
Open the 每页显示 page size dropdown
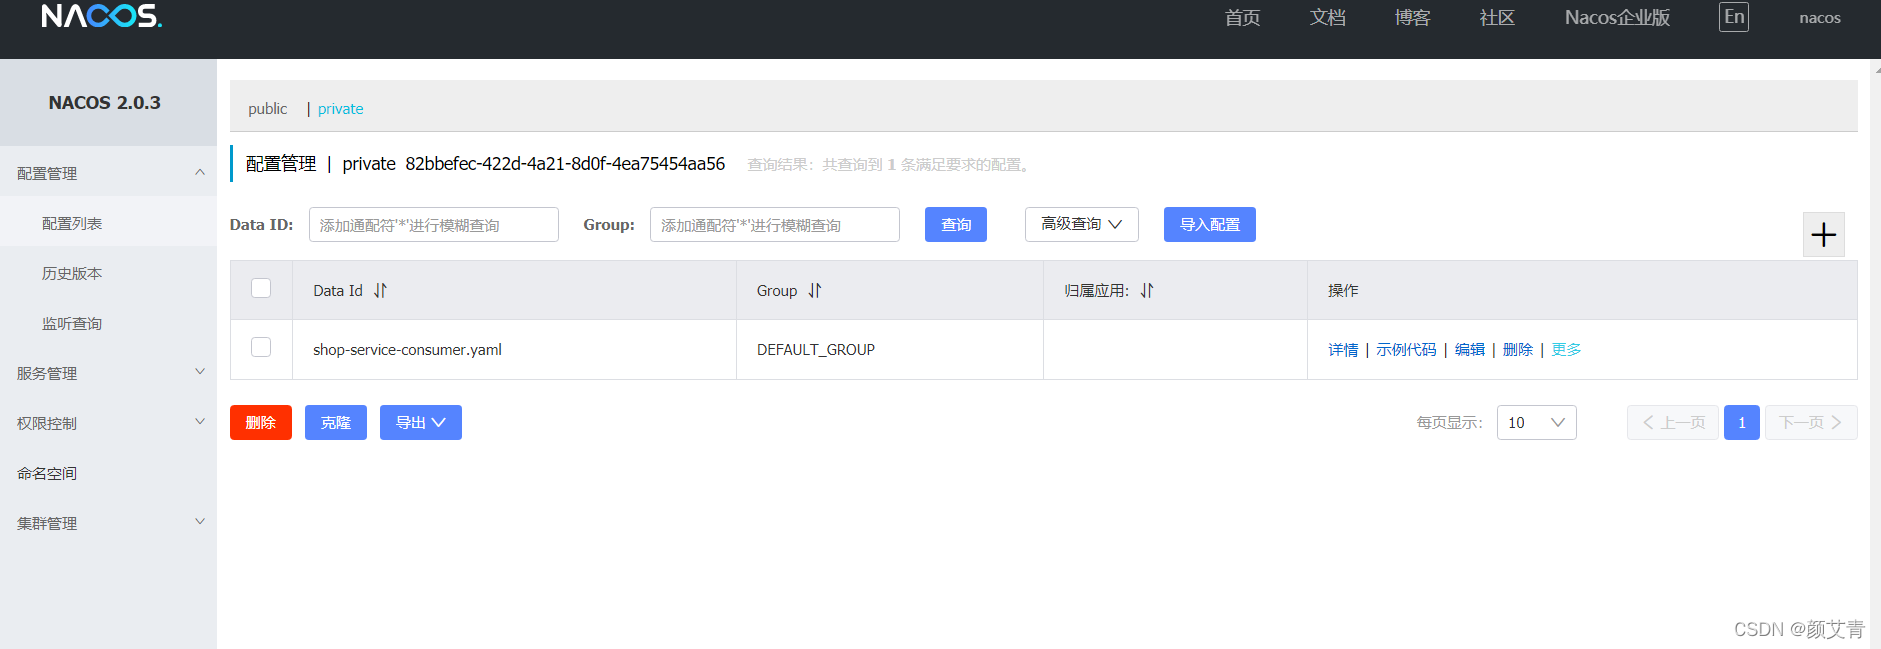point(1536,422)
